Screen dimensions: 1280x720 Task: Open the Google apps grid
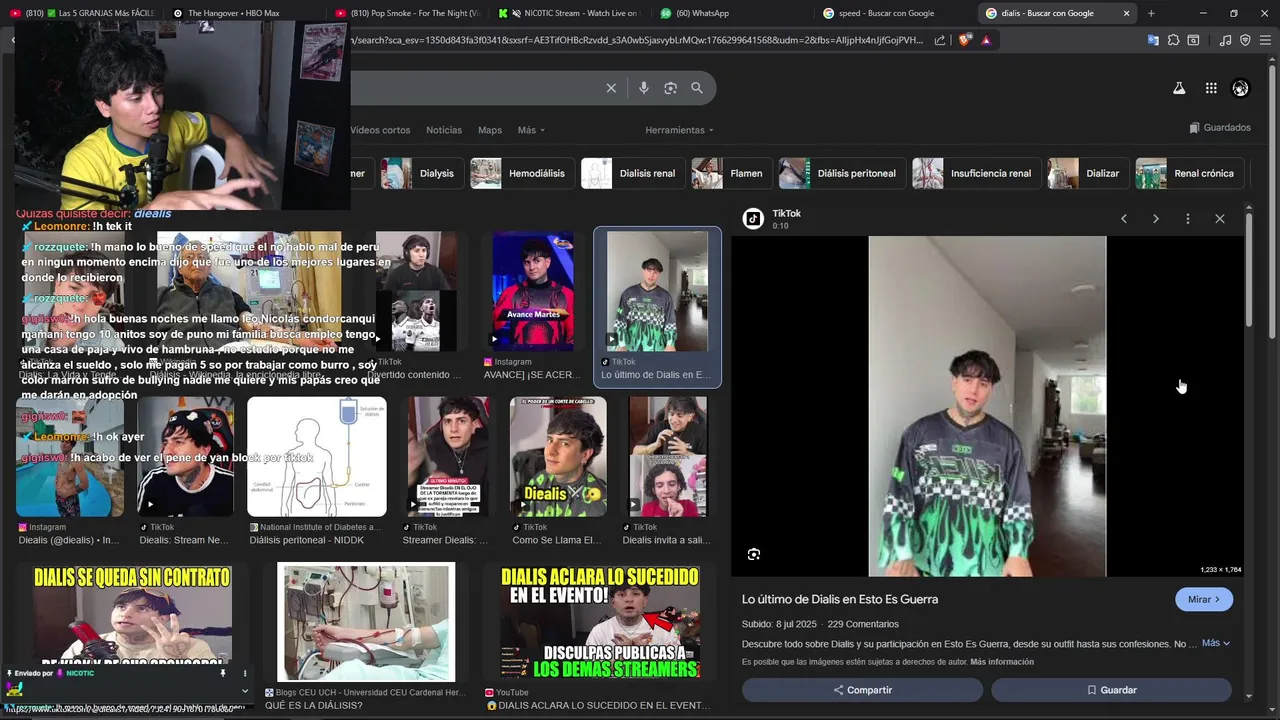pos(1211,88)
